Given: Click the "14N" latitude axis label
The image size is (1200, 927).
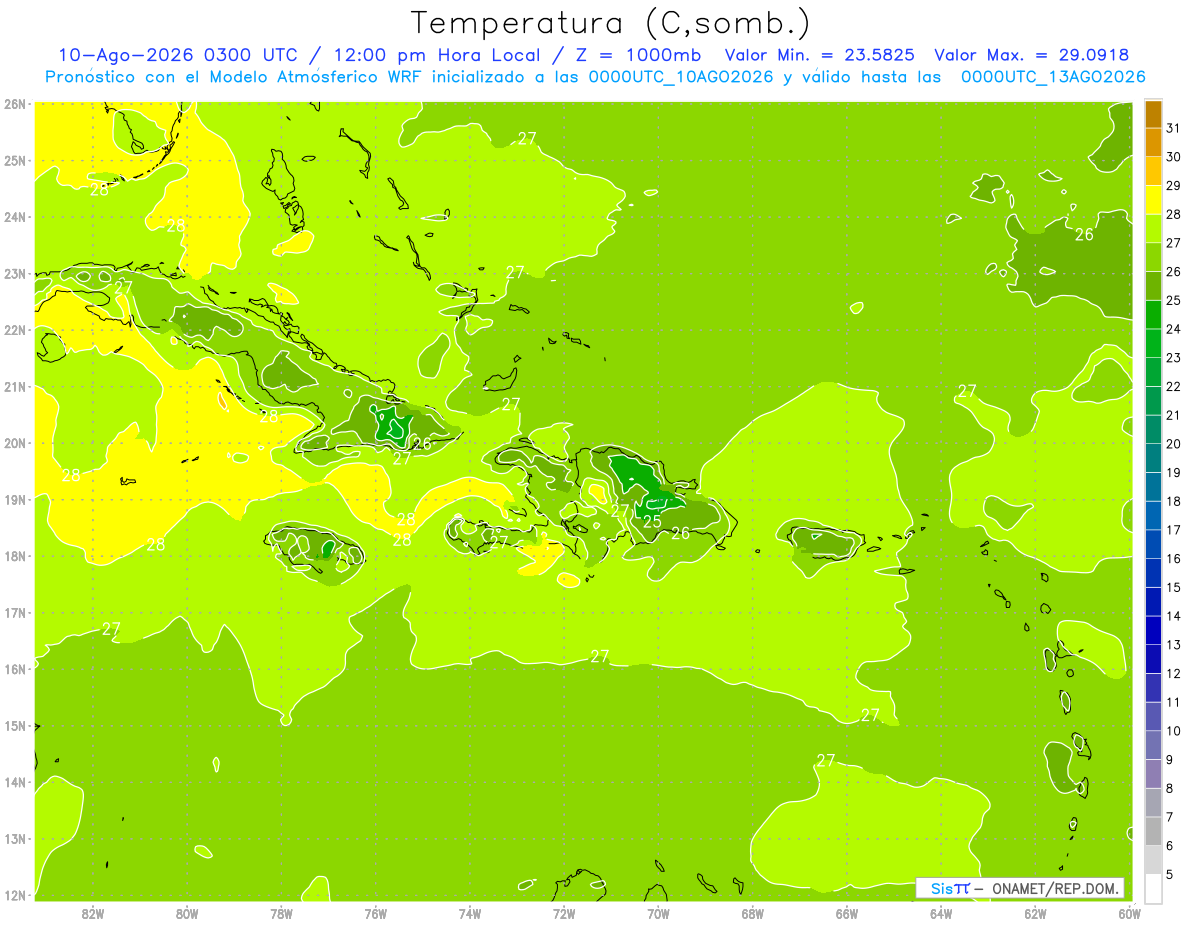Looking at the screenshot, I should (15, 782).
